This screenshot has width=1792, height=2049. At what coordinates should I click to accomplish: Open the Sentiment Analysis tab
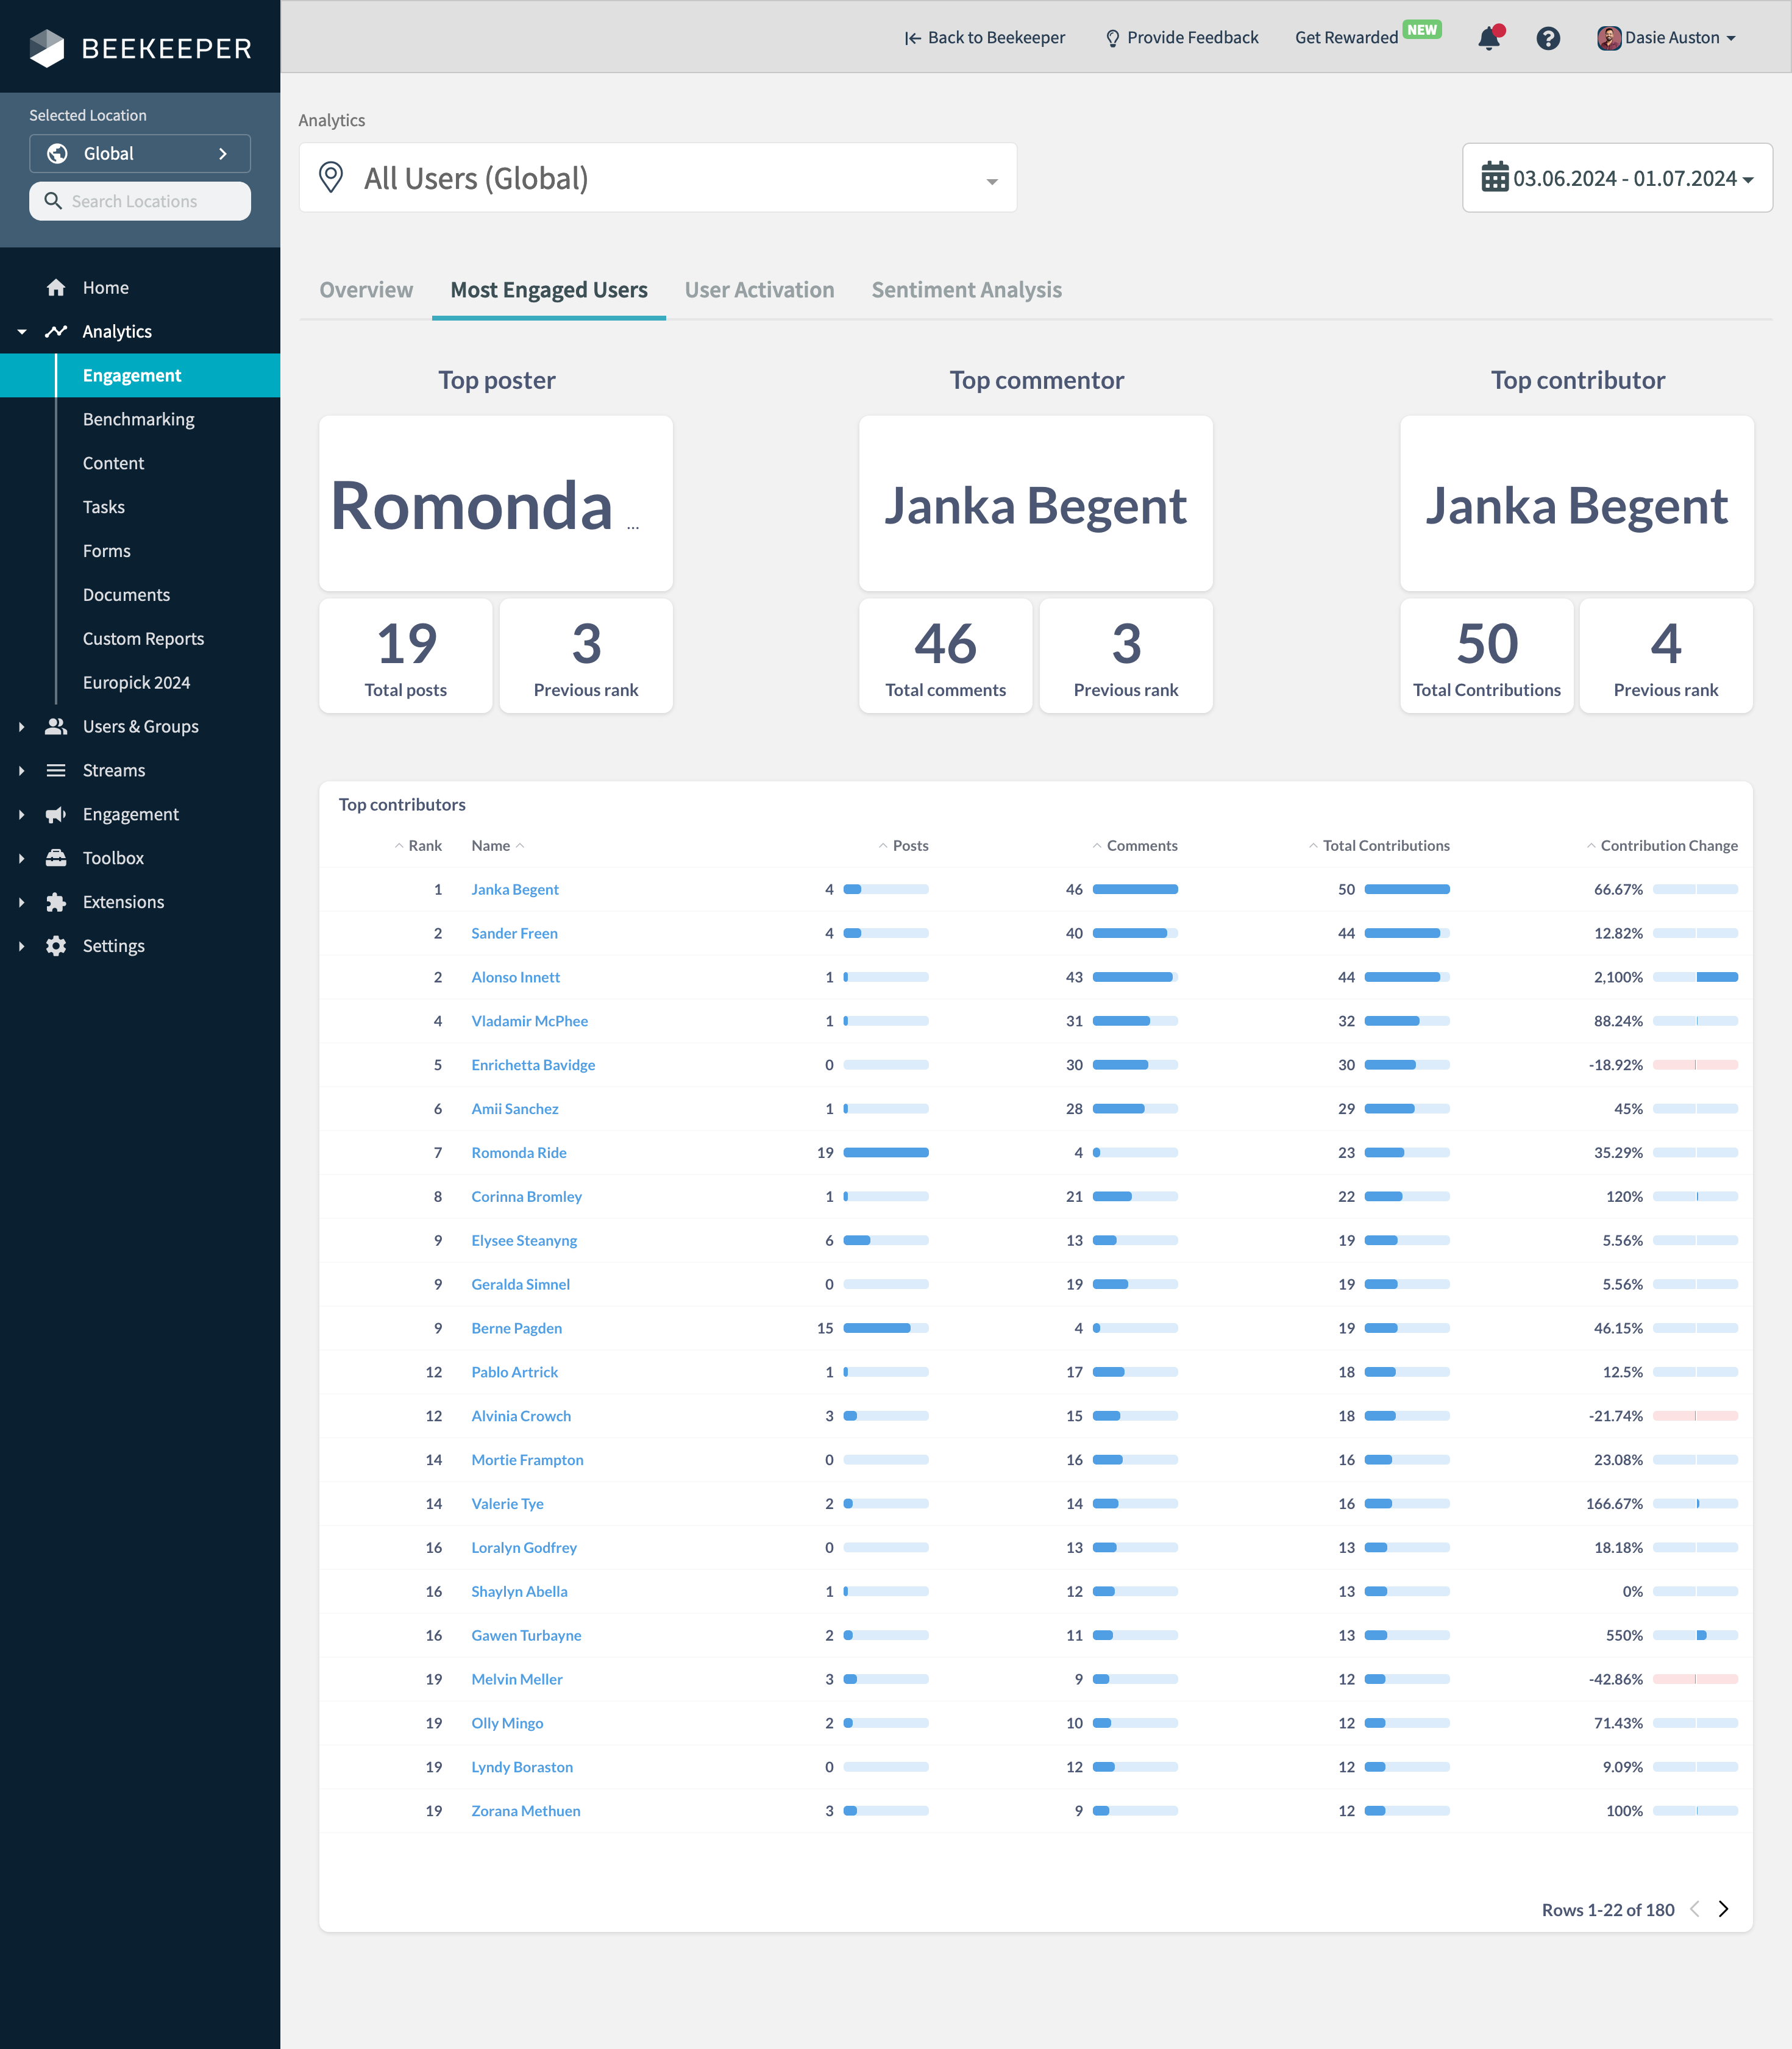point(966,290)
